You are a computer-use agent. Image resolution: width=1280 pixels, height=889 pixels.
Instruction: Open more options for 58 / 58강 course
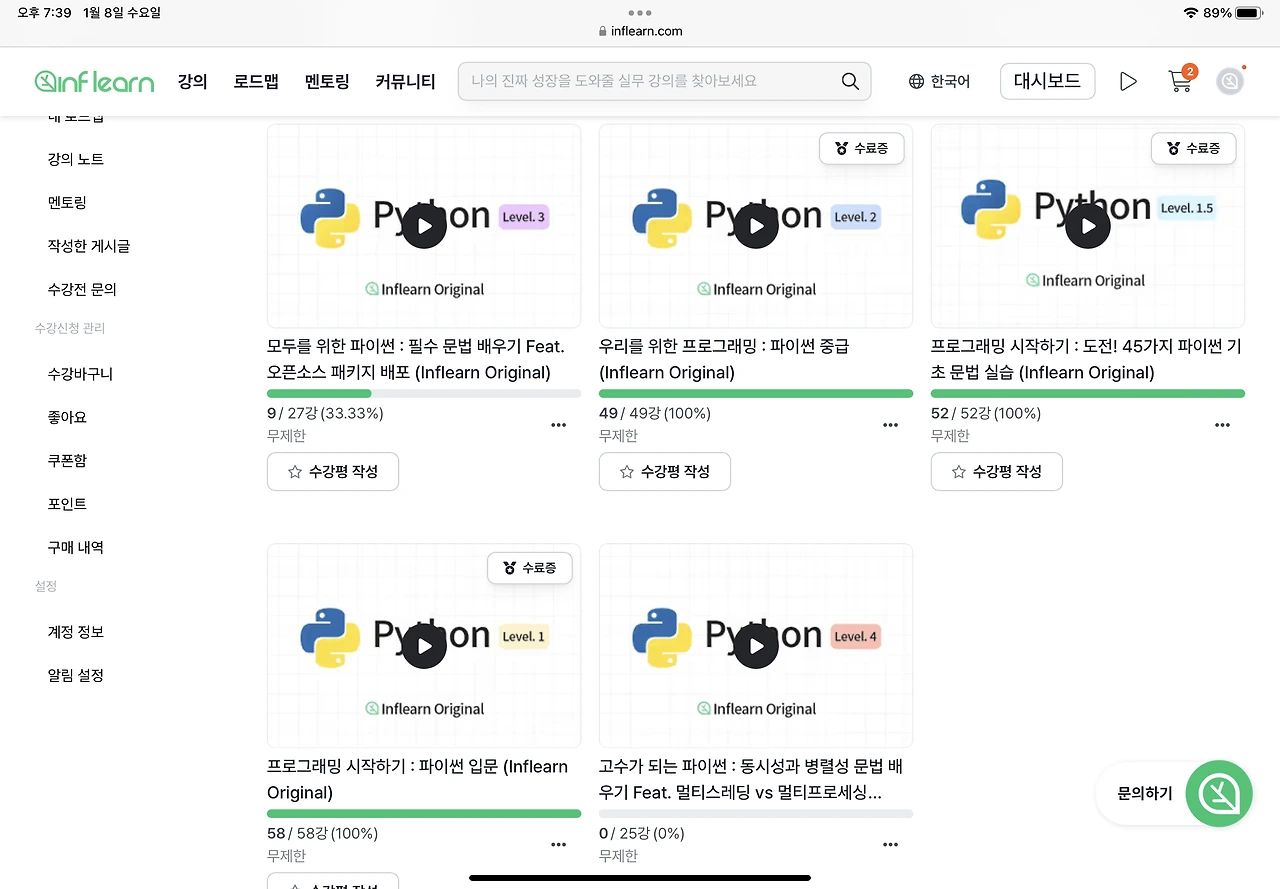pyautogui.click(x=559, y=845)
